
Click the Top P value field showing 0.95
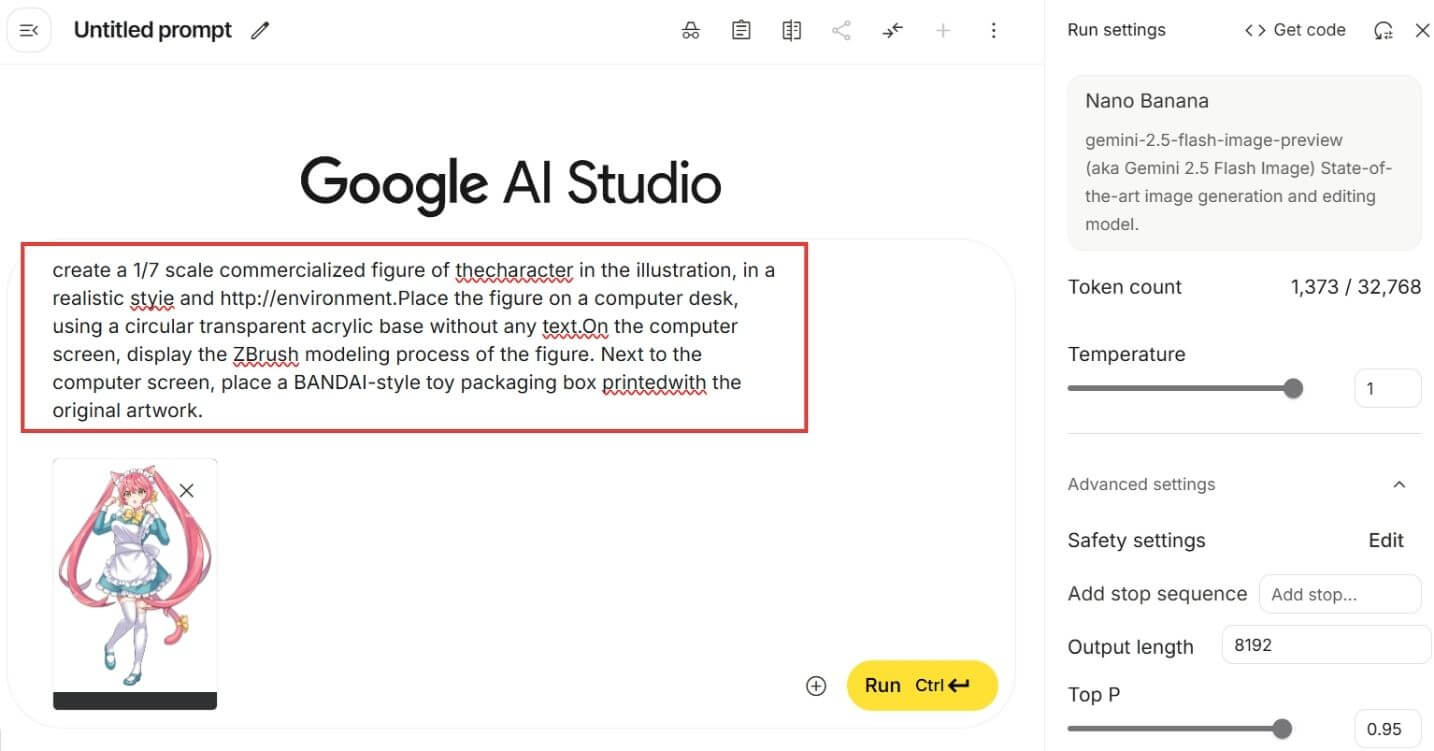point(1387,729)
